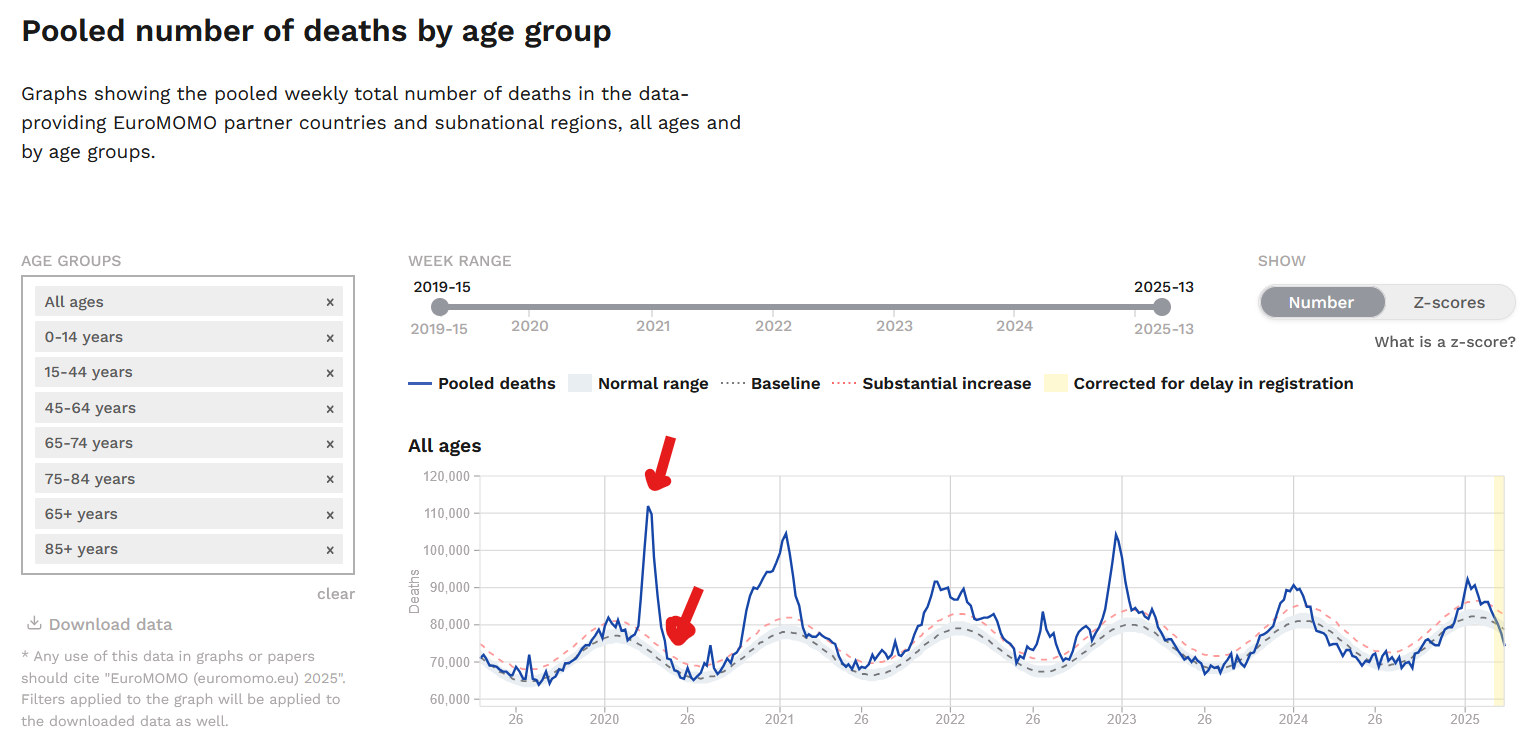
Task: Toggle the Baseline legend entry
Action: (770, 383)
